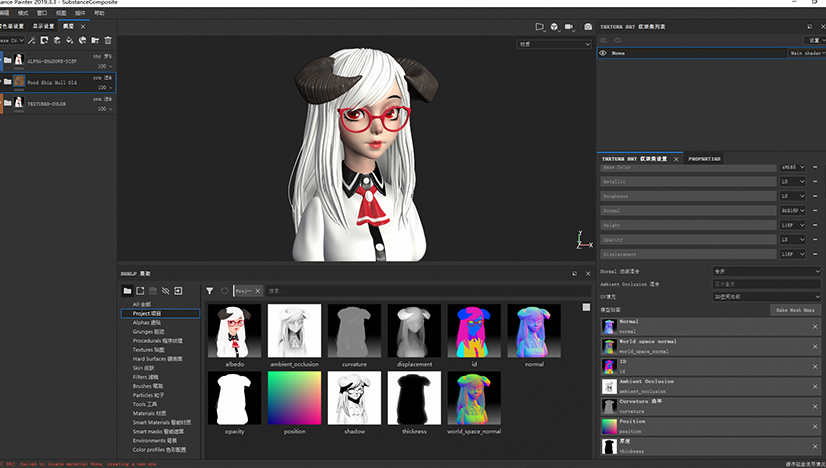Click the folder view icon in Shelf panel

point(127,290)
